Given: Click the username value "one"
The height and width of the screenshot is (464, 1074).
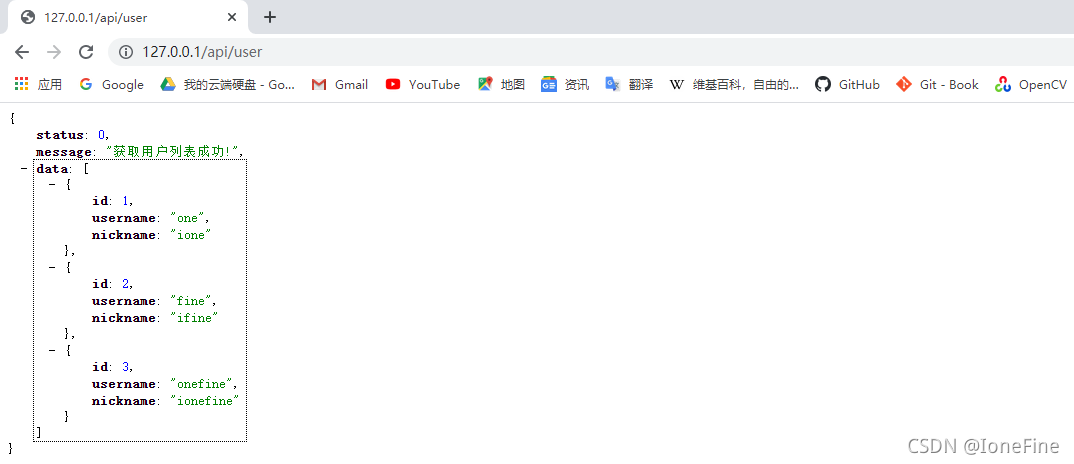Looking at the screenshot, I should [x=188, y=218].
